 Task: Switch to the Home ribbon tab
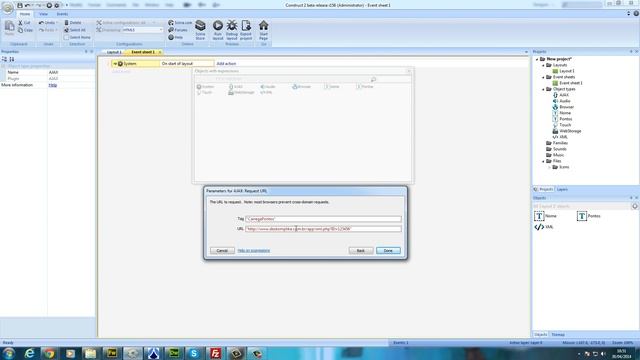click(25, 14)
